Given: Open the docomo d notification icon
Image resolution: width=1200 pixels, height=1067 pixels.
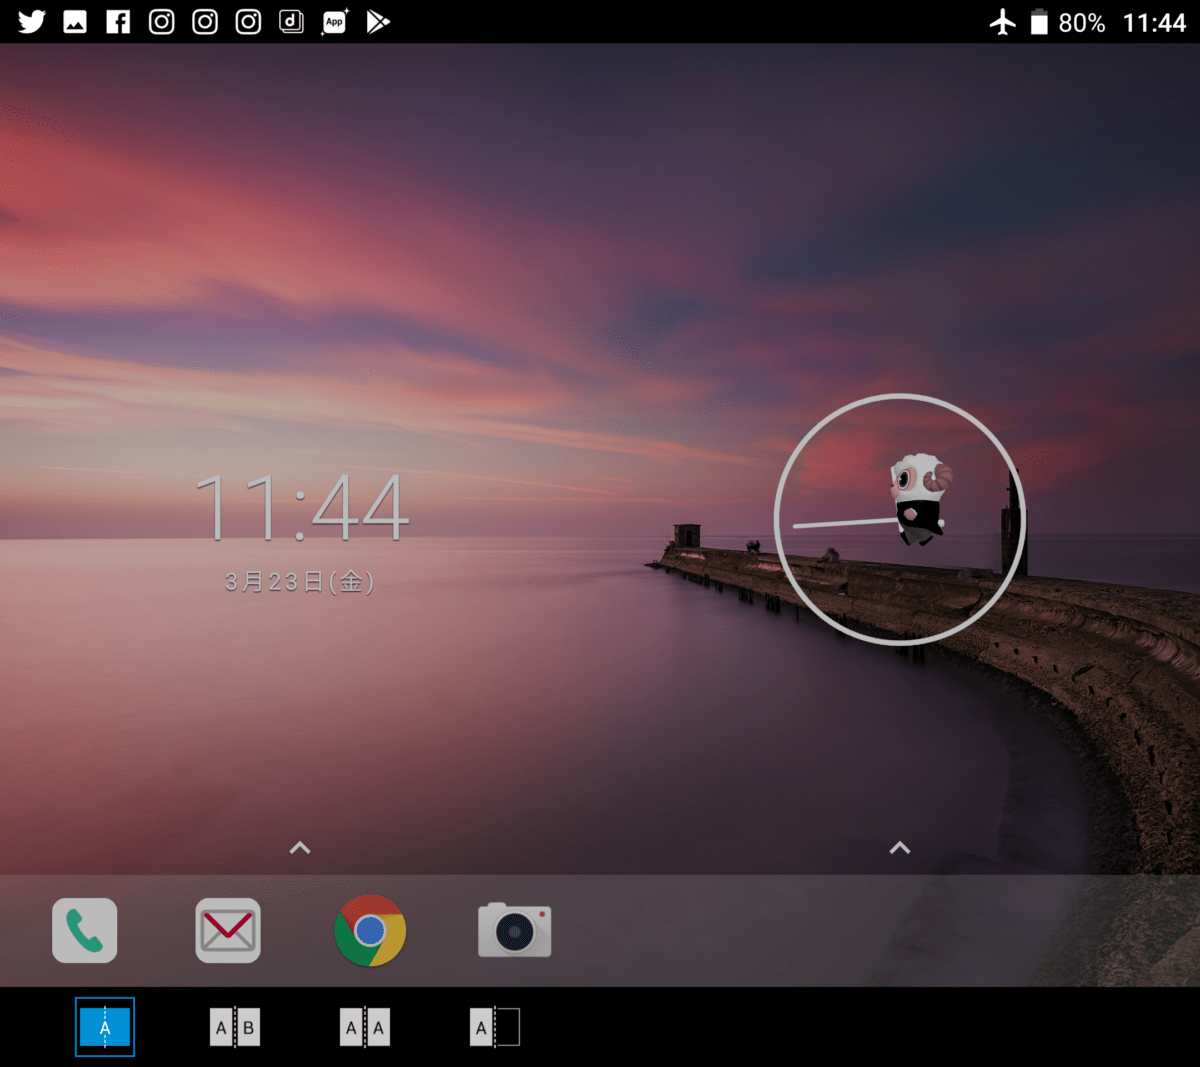Looking at the screenshot, I should point(291,22).
